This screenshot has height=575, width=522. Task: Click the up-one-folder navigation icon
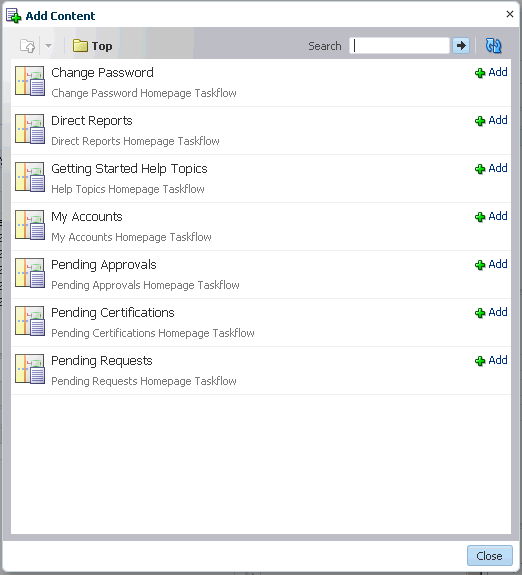click(27, 46)
